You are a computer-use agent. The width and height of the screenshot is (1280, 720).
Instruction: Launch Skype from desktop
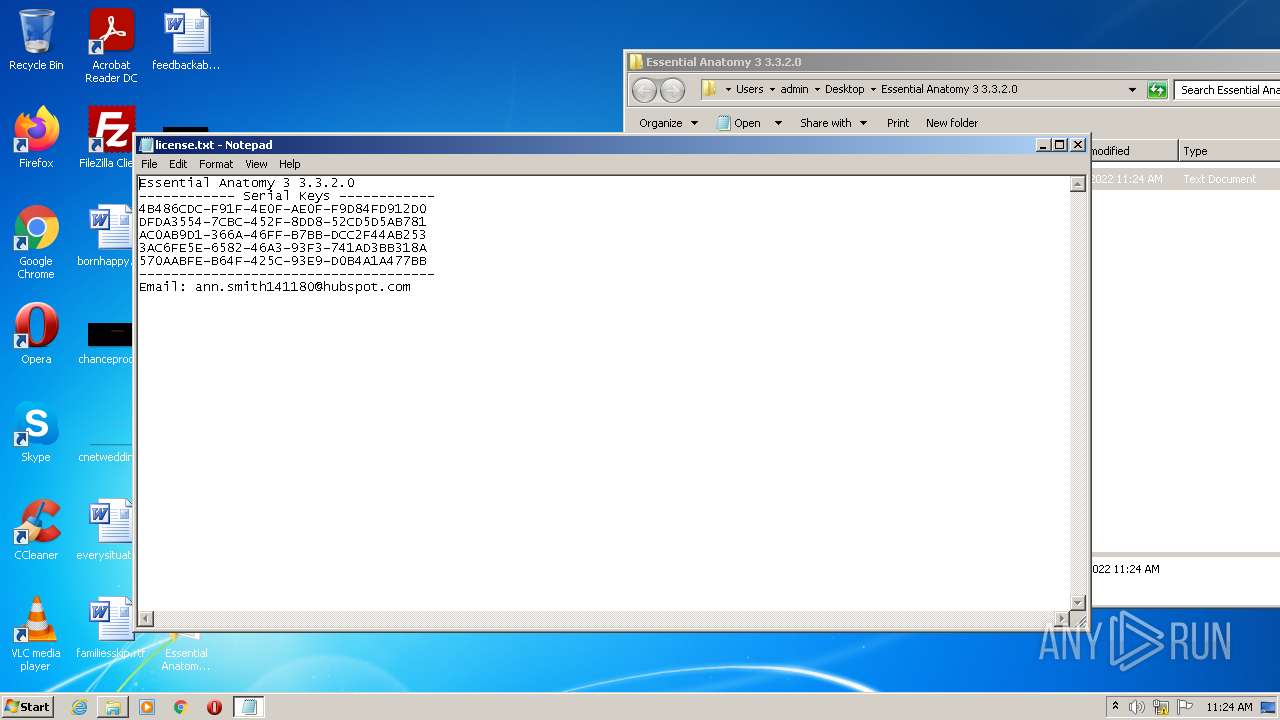pos(36,432)
